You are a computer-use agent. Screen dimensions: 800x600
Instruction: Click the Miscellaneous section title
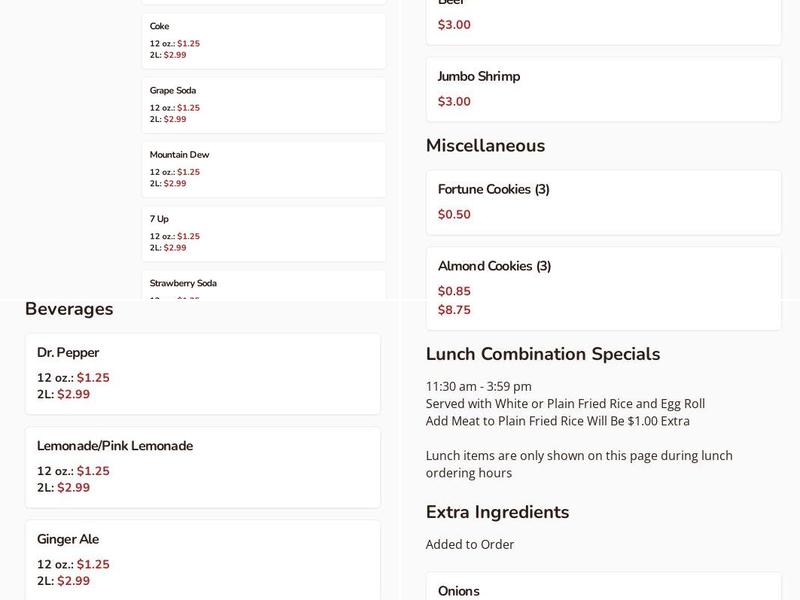coord(488,145)
